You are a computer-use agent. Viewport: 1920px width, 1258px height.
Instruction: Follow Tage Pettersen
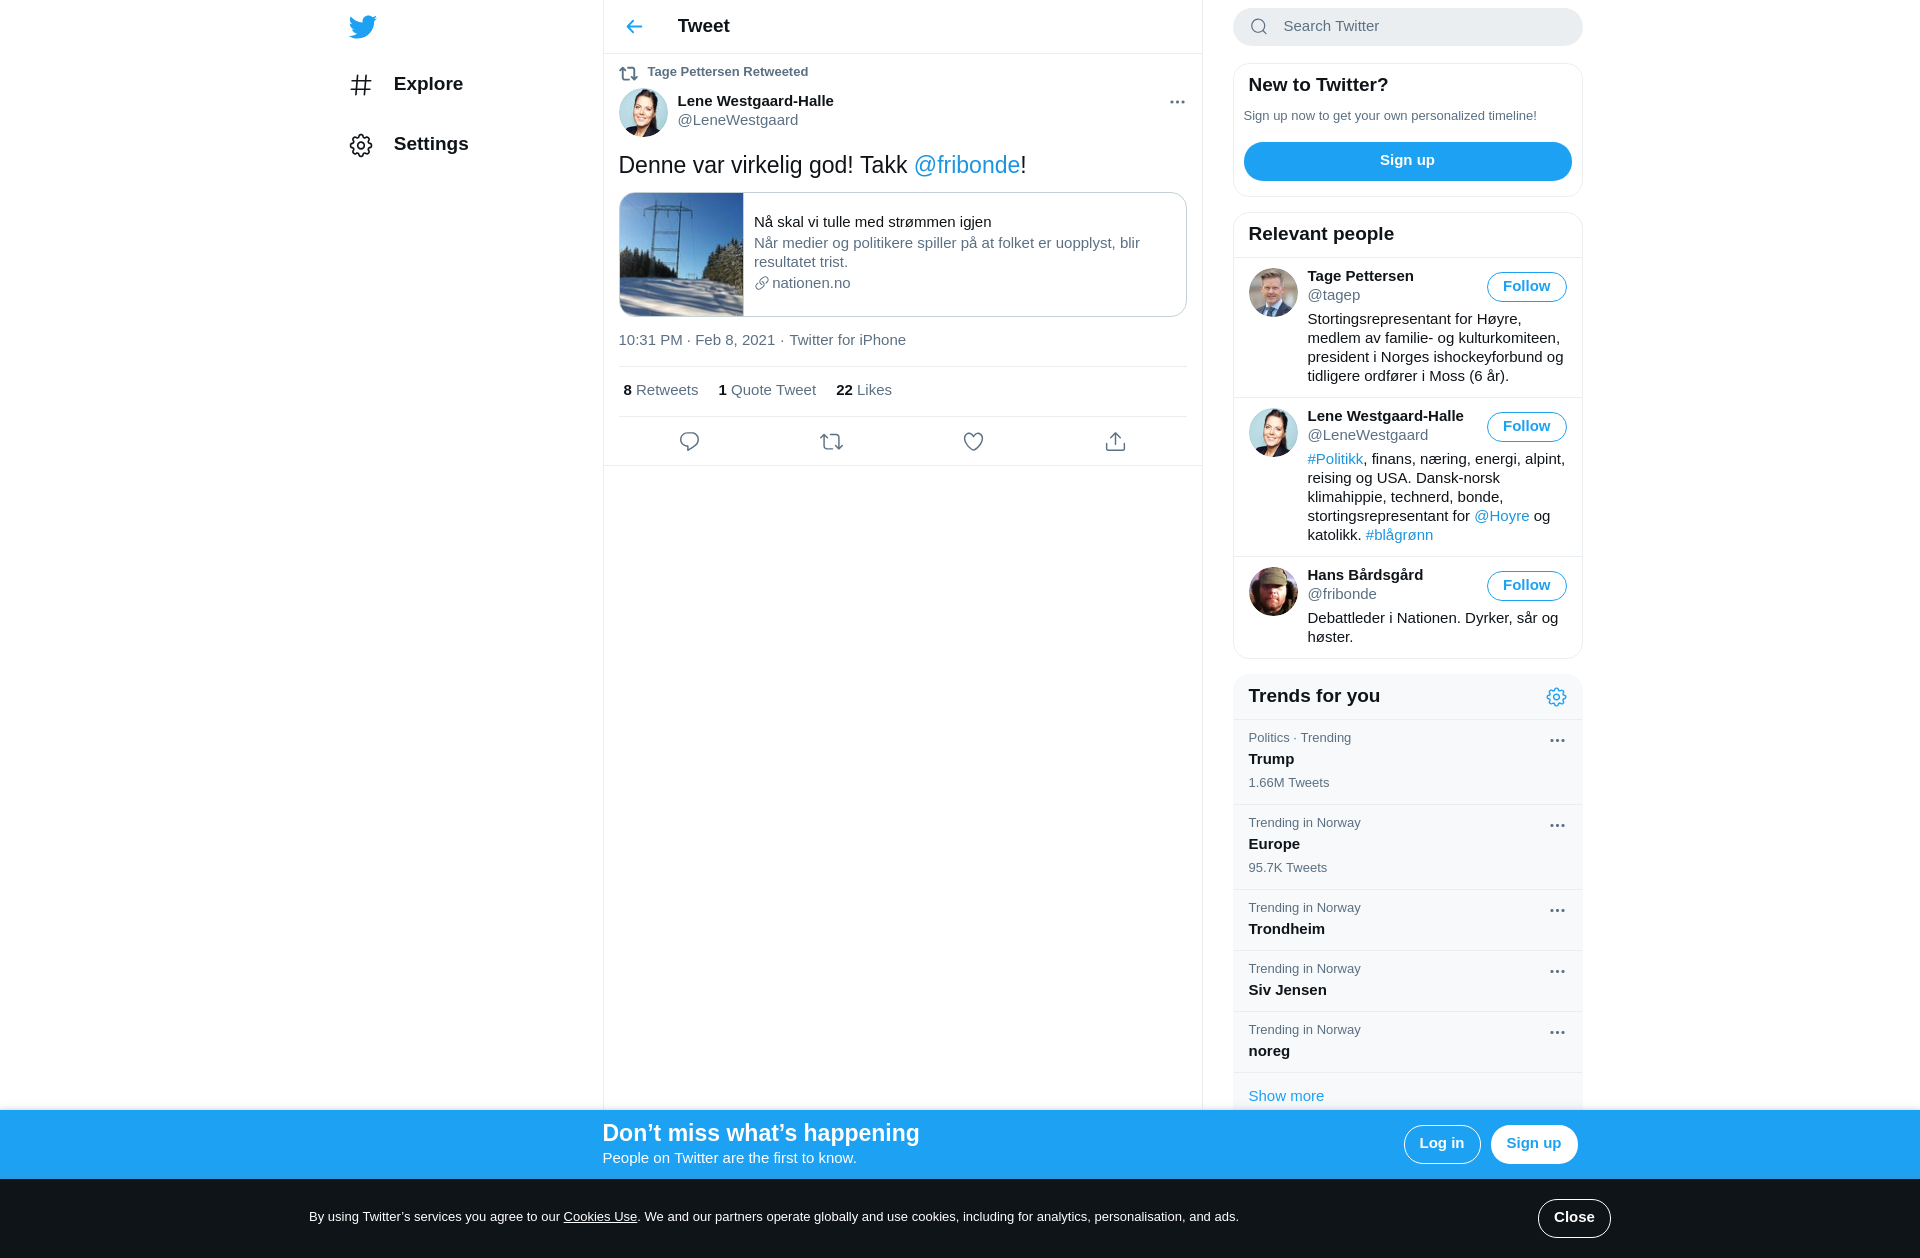pyautogui.click(x=1526, y=287)
